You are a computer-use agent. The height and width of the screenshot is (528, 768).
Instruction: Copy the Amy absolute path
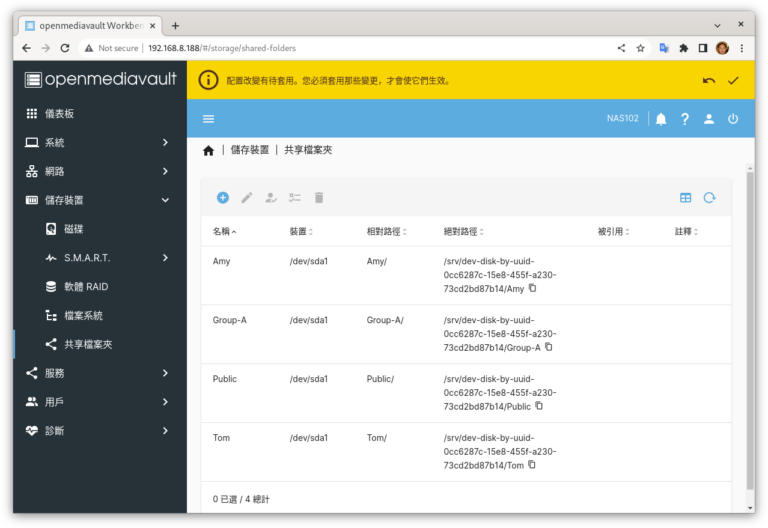(x=532, y=288)
